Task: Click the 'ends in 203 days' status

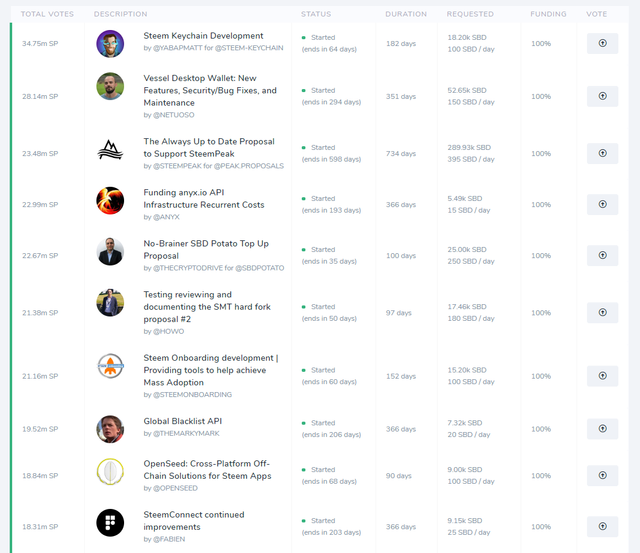Action: [x=331, y=533]
